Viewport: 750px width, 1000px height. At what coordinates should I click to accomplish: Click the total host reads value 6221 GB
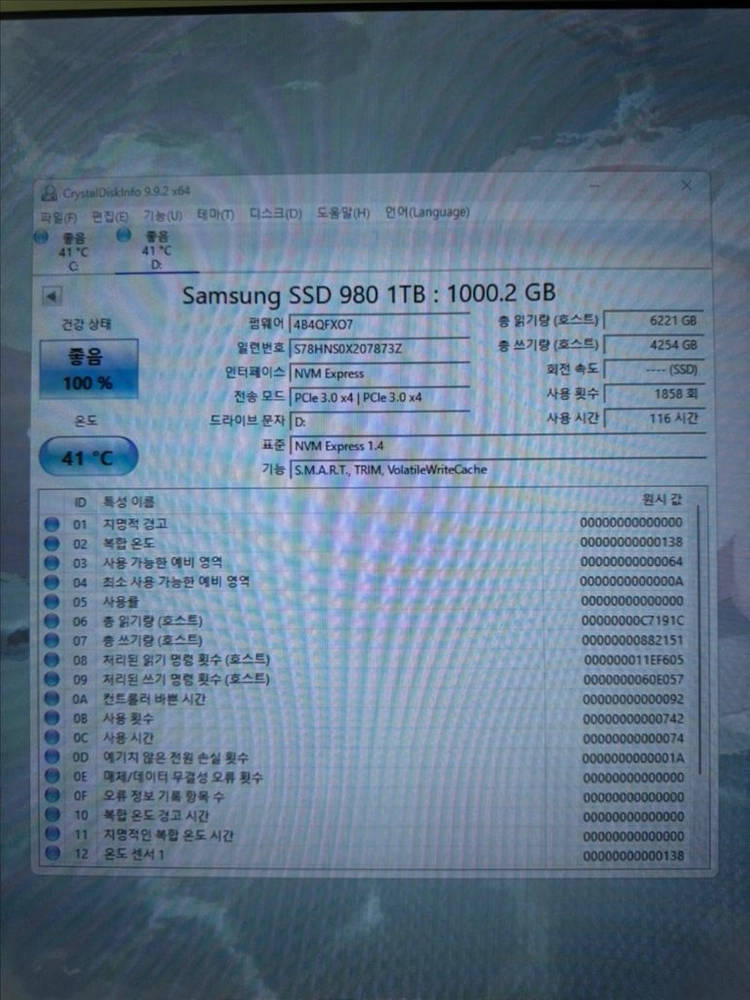654,320
